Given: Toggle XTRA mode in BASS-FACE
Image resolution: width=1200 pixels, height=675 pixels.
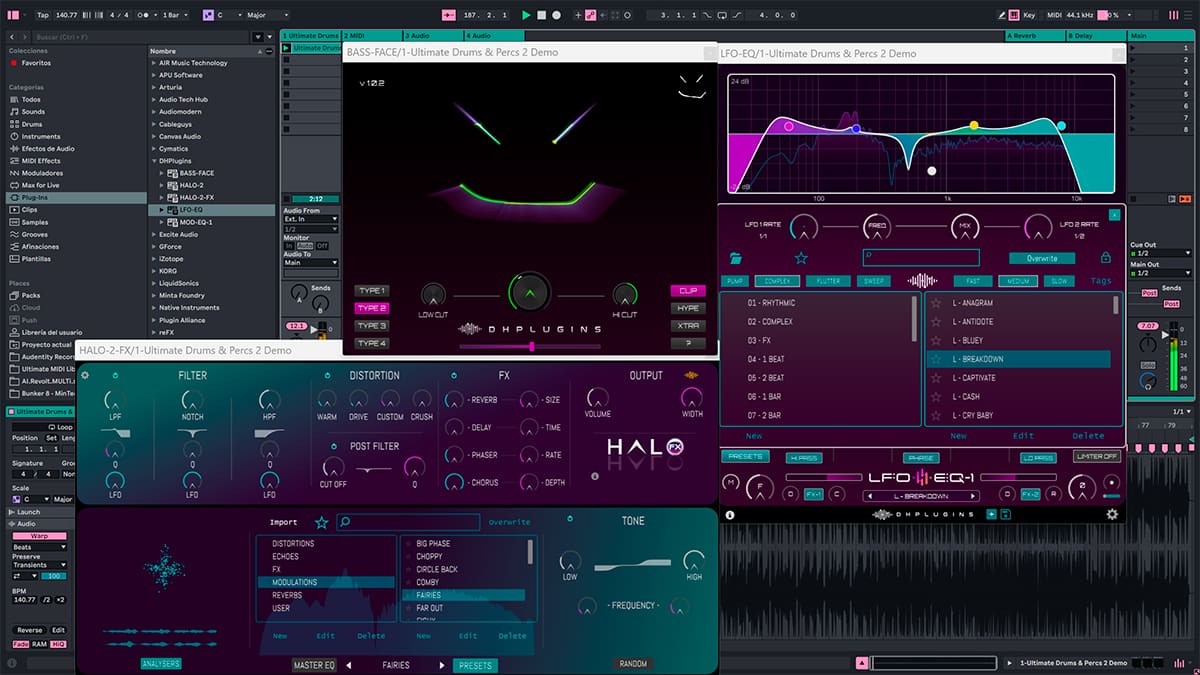Looking at the screenshot, I should (688, 326).
